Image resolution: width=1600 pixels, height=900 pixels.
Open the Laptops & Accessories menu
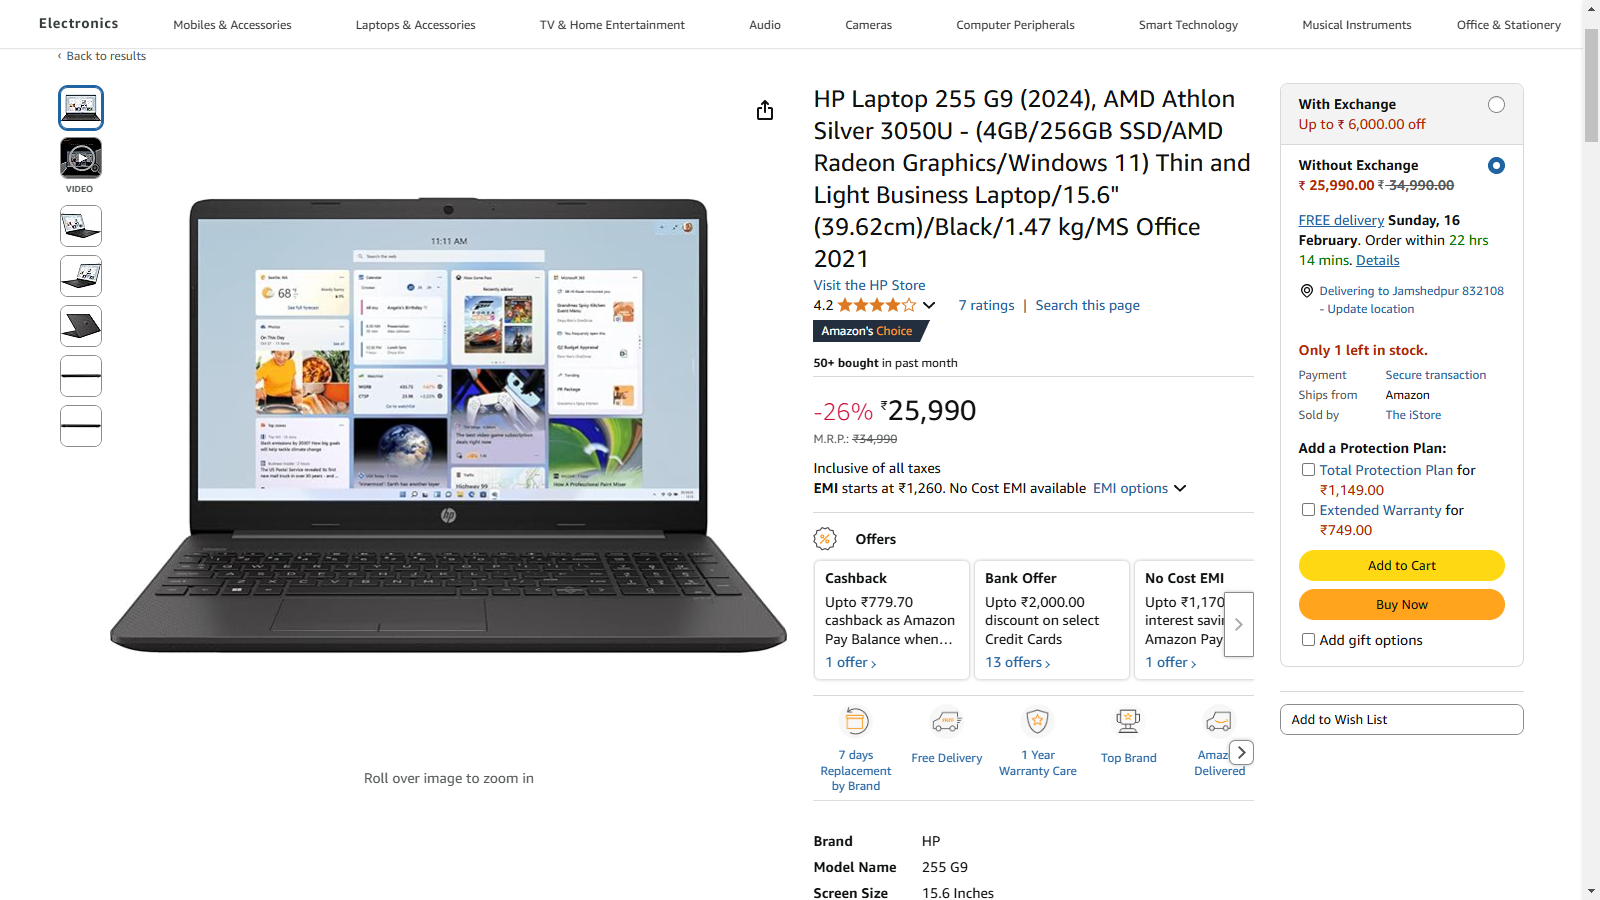pos(416,25)
